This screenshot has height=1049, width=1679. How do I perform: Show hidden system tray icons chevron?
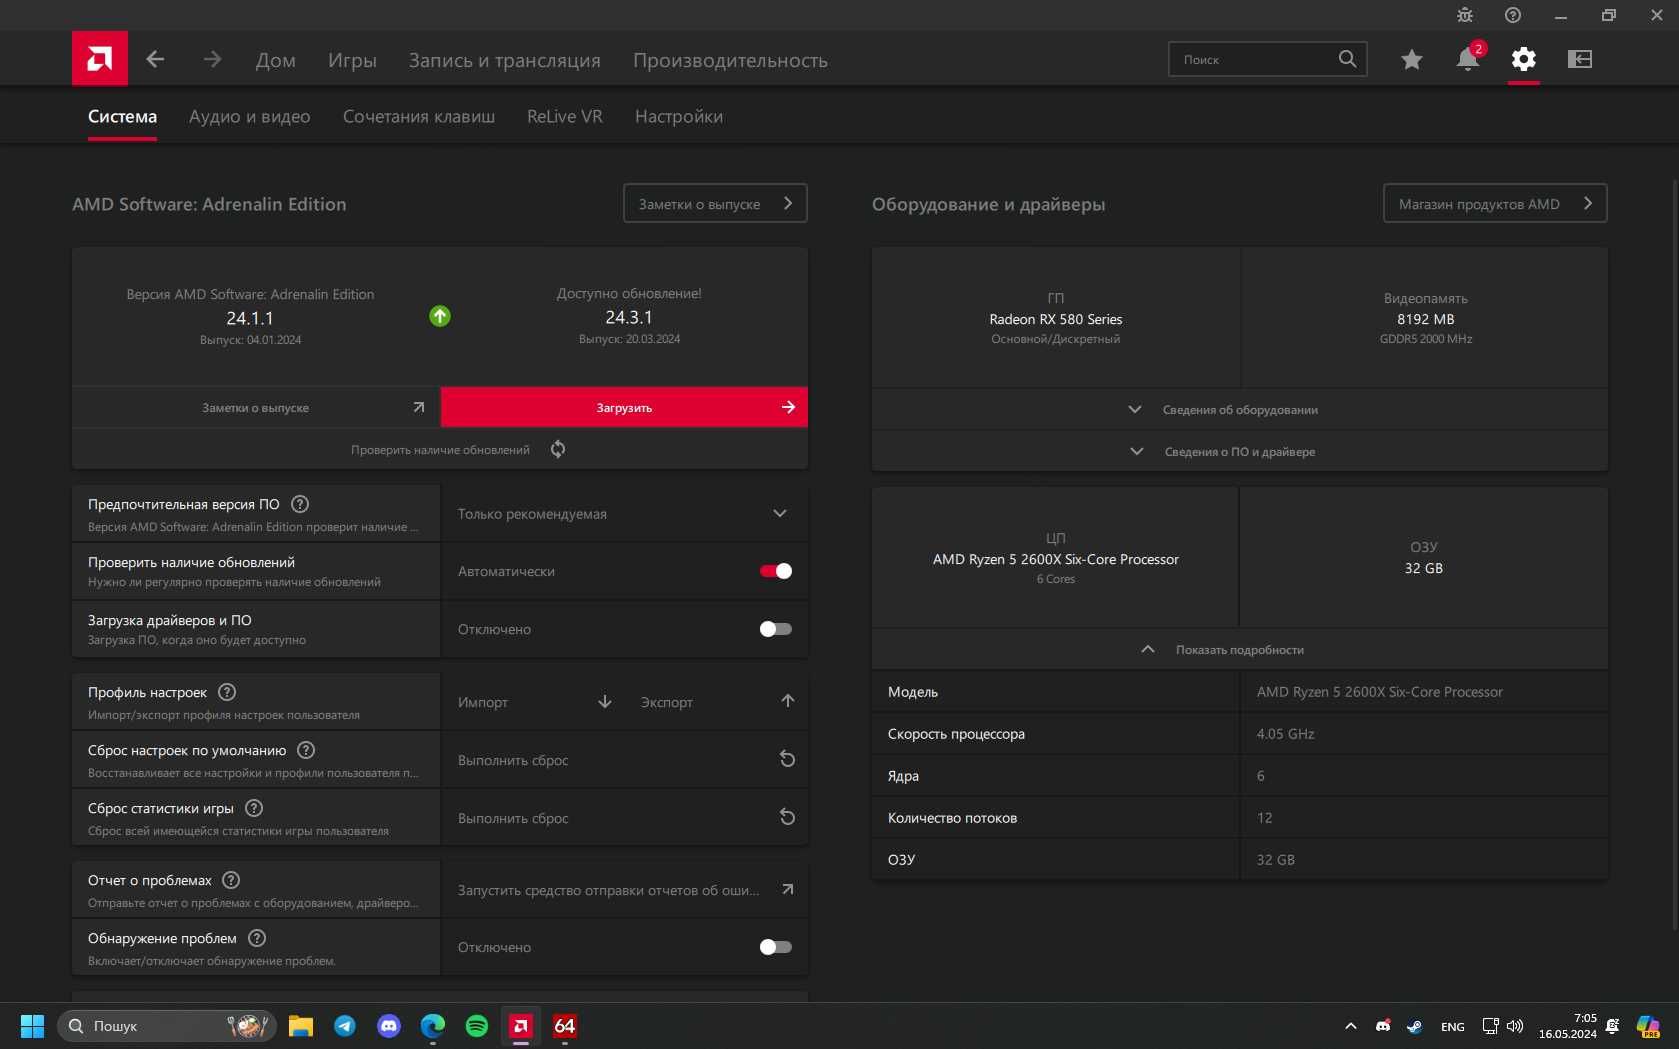(x=1351, y=1026)
